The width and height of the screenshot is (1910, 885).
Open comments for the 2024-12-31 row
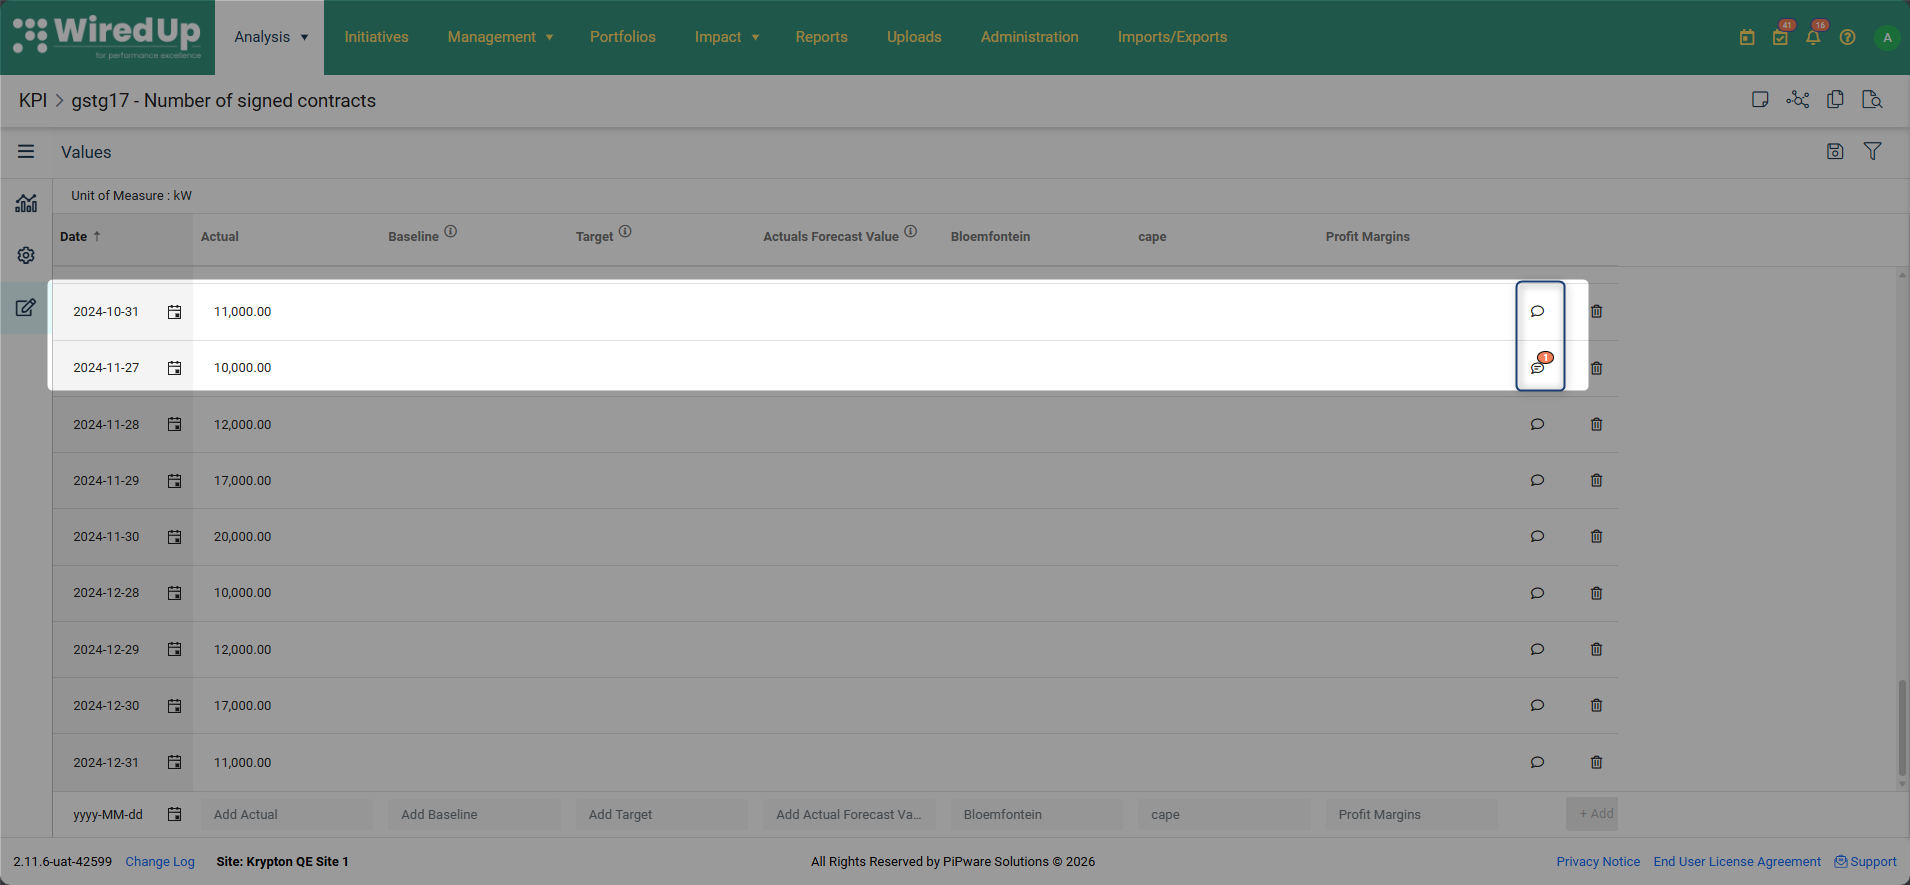click(x=1537, y=762)
